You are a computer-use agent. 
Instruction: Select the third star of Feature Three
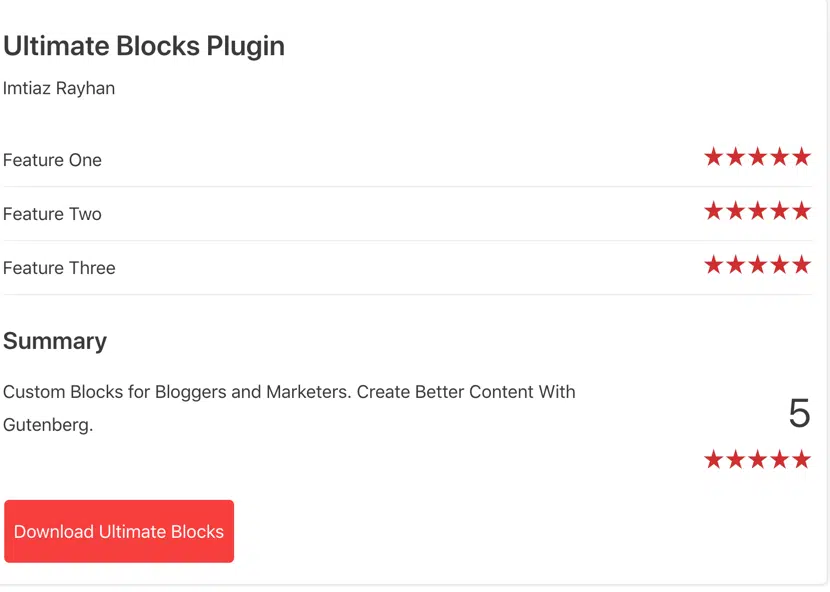[x=757, y=265]
